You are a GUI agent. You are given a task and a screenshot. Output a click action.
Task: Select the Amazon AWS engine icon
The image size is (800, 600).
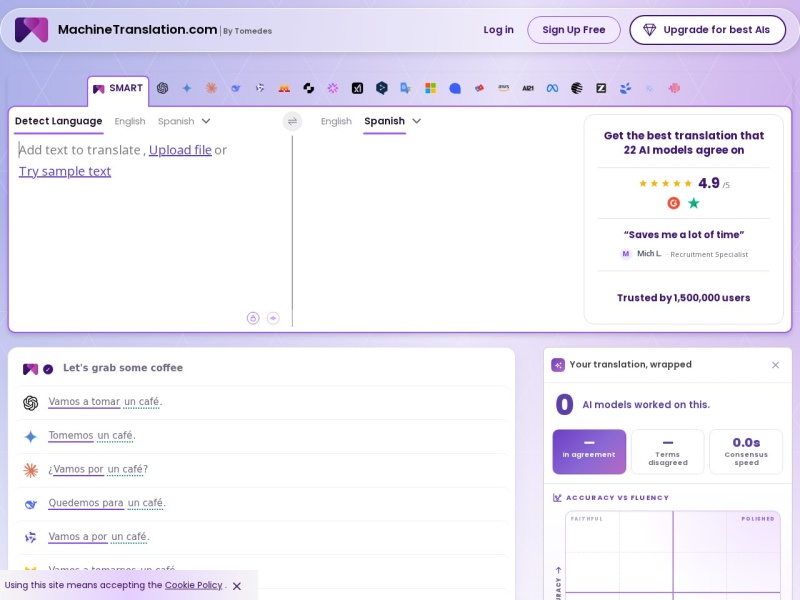(504, 88)
